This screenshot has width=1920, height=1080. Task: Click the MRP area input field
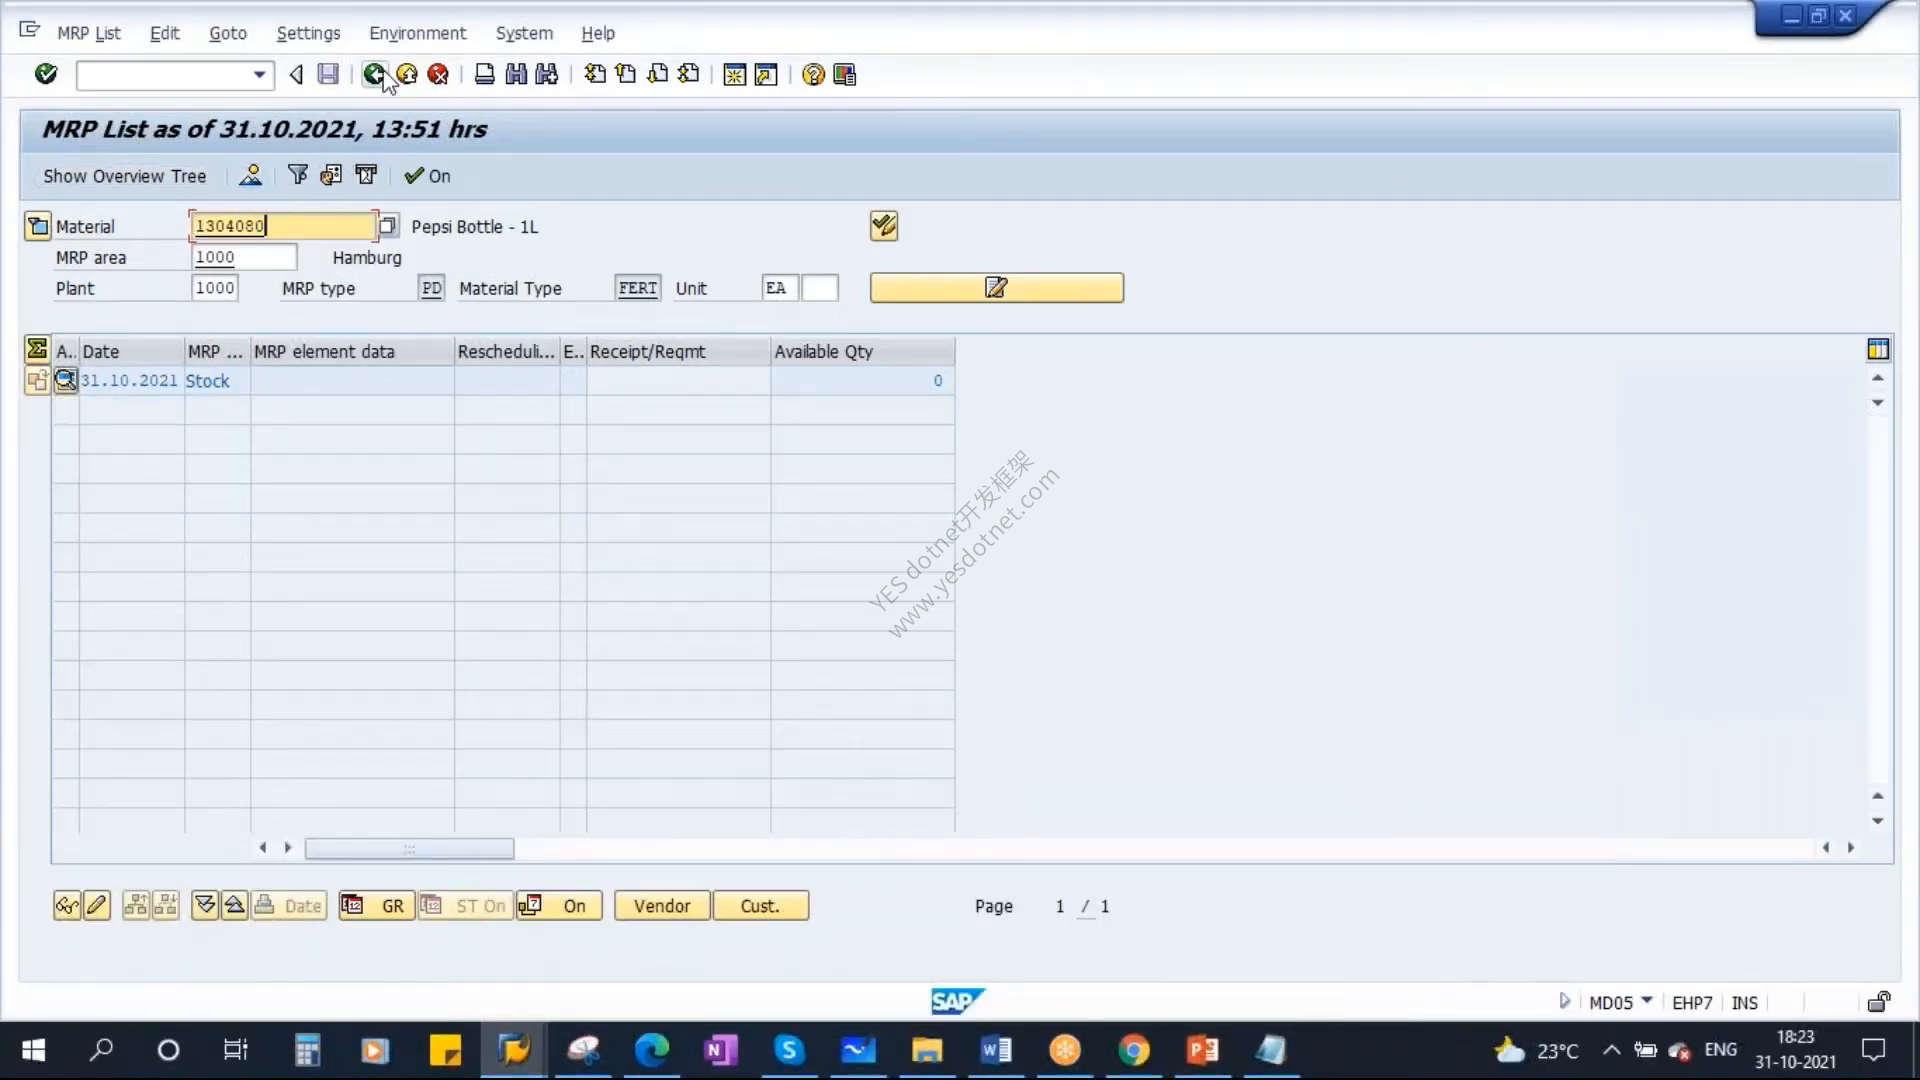[x=244, y=257]
